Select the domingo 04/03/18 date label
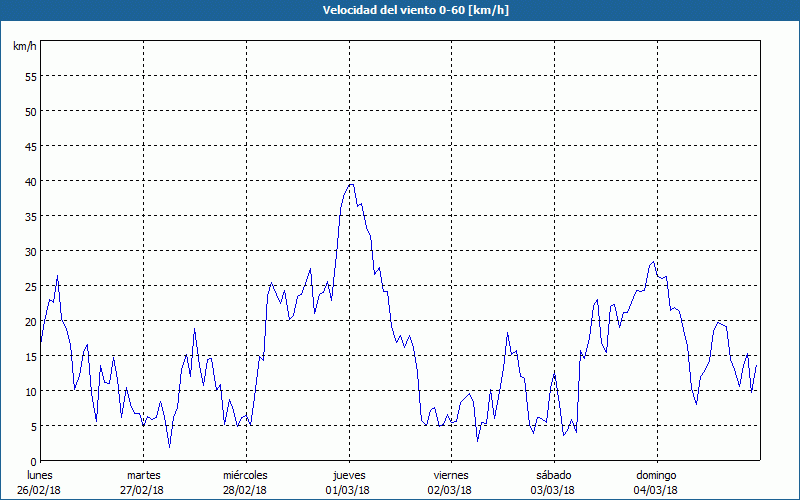Image resolution: width=800 pixels, height=500 pixels. (656, 482)
